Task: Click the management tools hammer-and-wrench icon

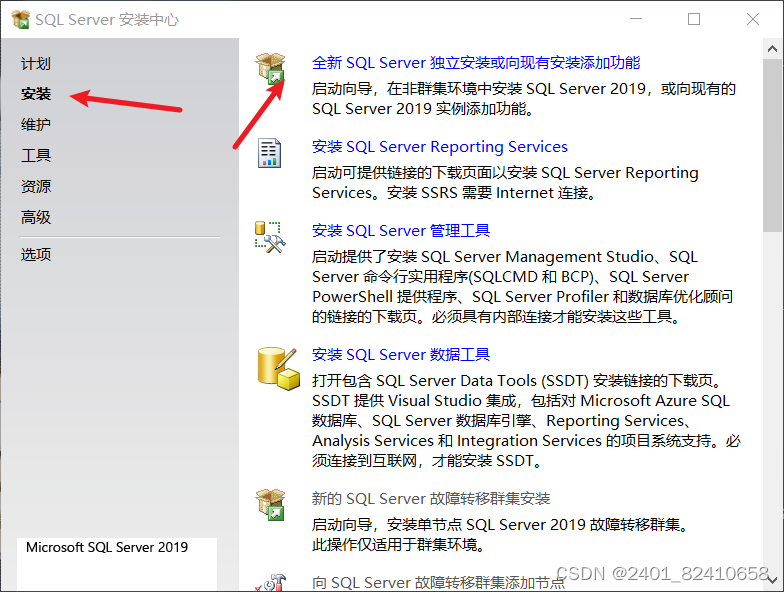Action: pyautogui.click(x=270, y=237)
